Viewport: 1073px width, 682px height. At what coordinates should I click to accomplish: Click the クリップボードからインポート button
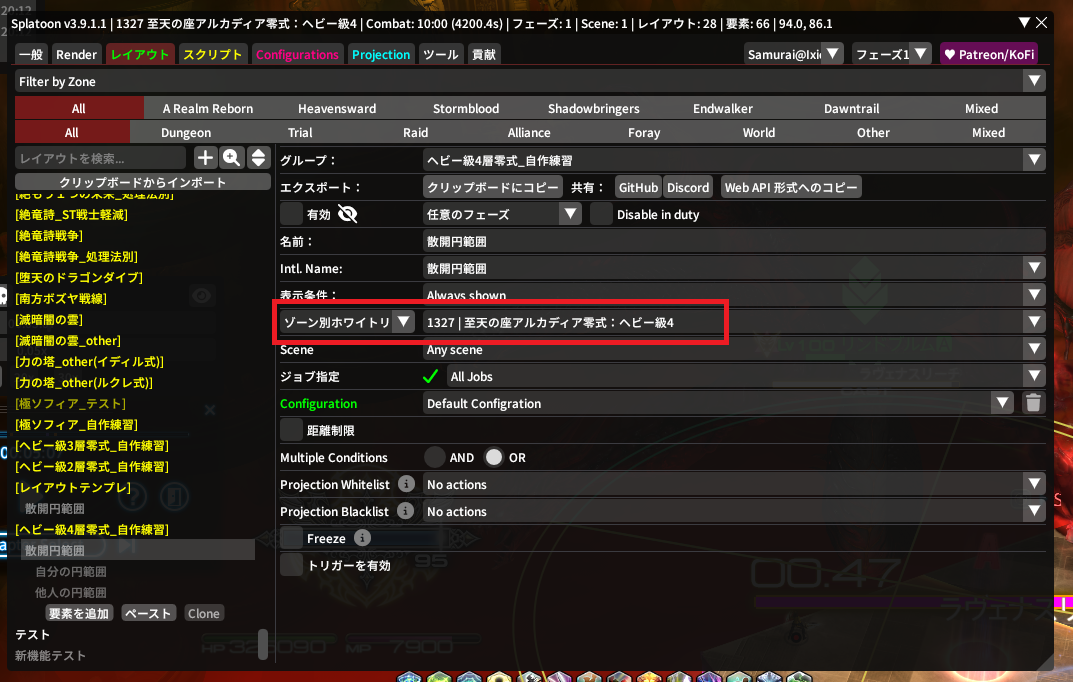[143, 182]
